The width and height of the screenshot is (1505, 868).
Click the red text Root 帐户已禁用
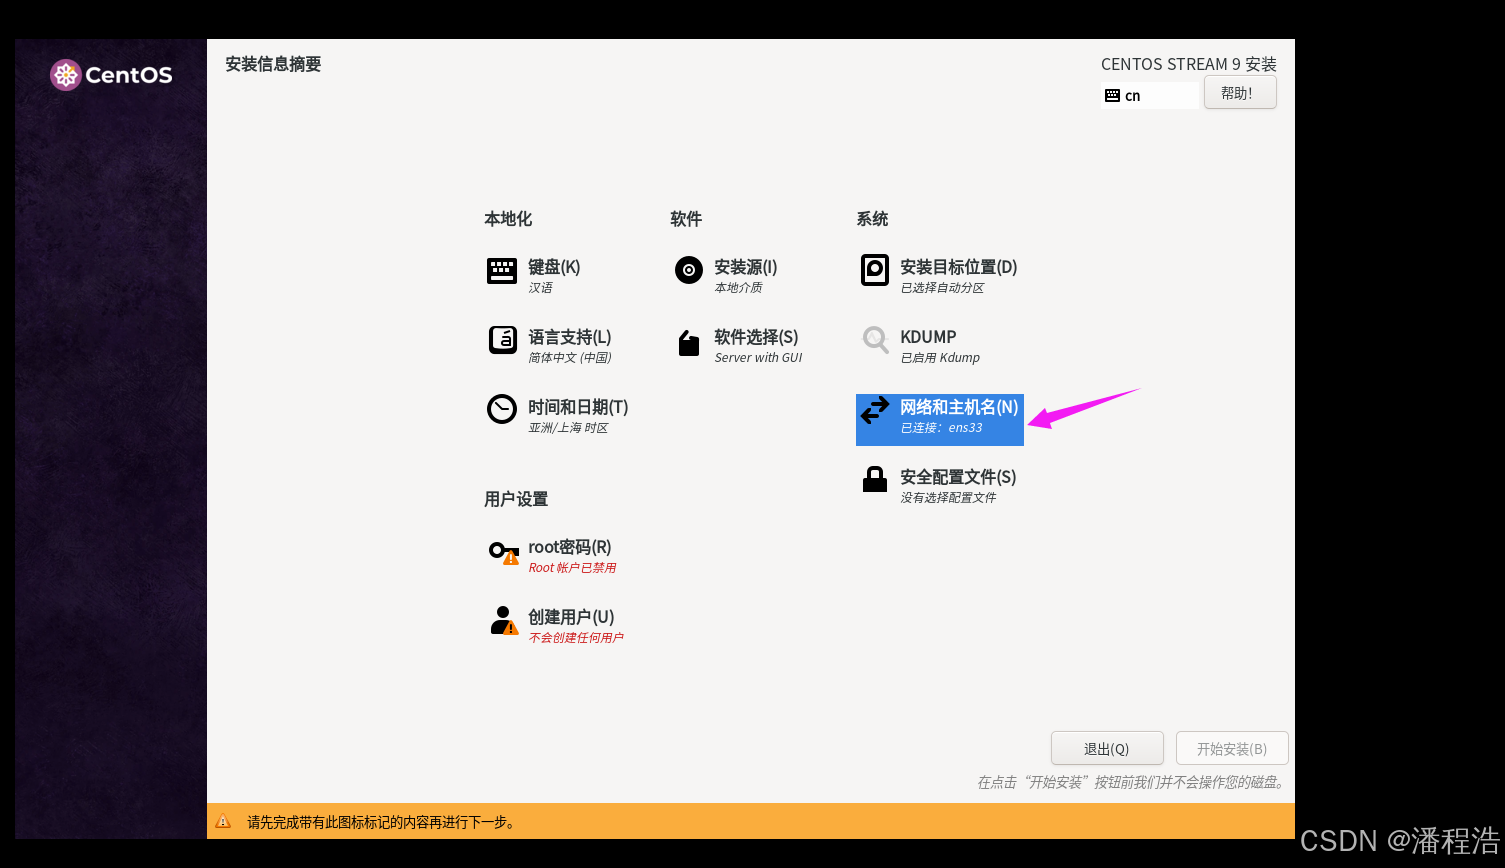(x=572, y=568)
